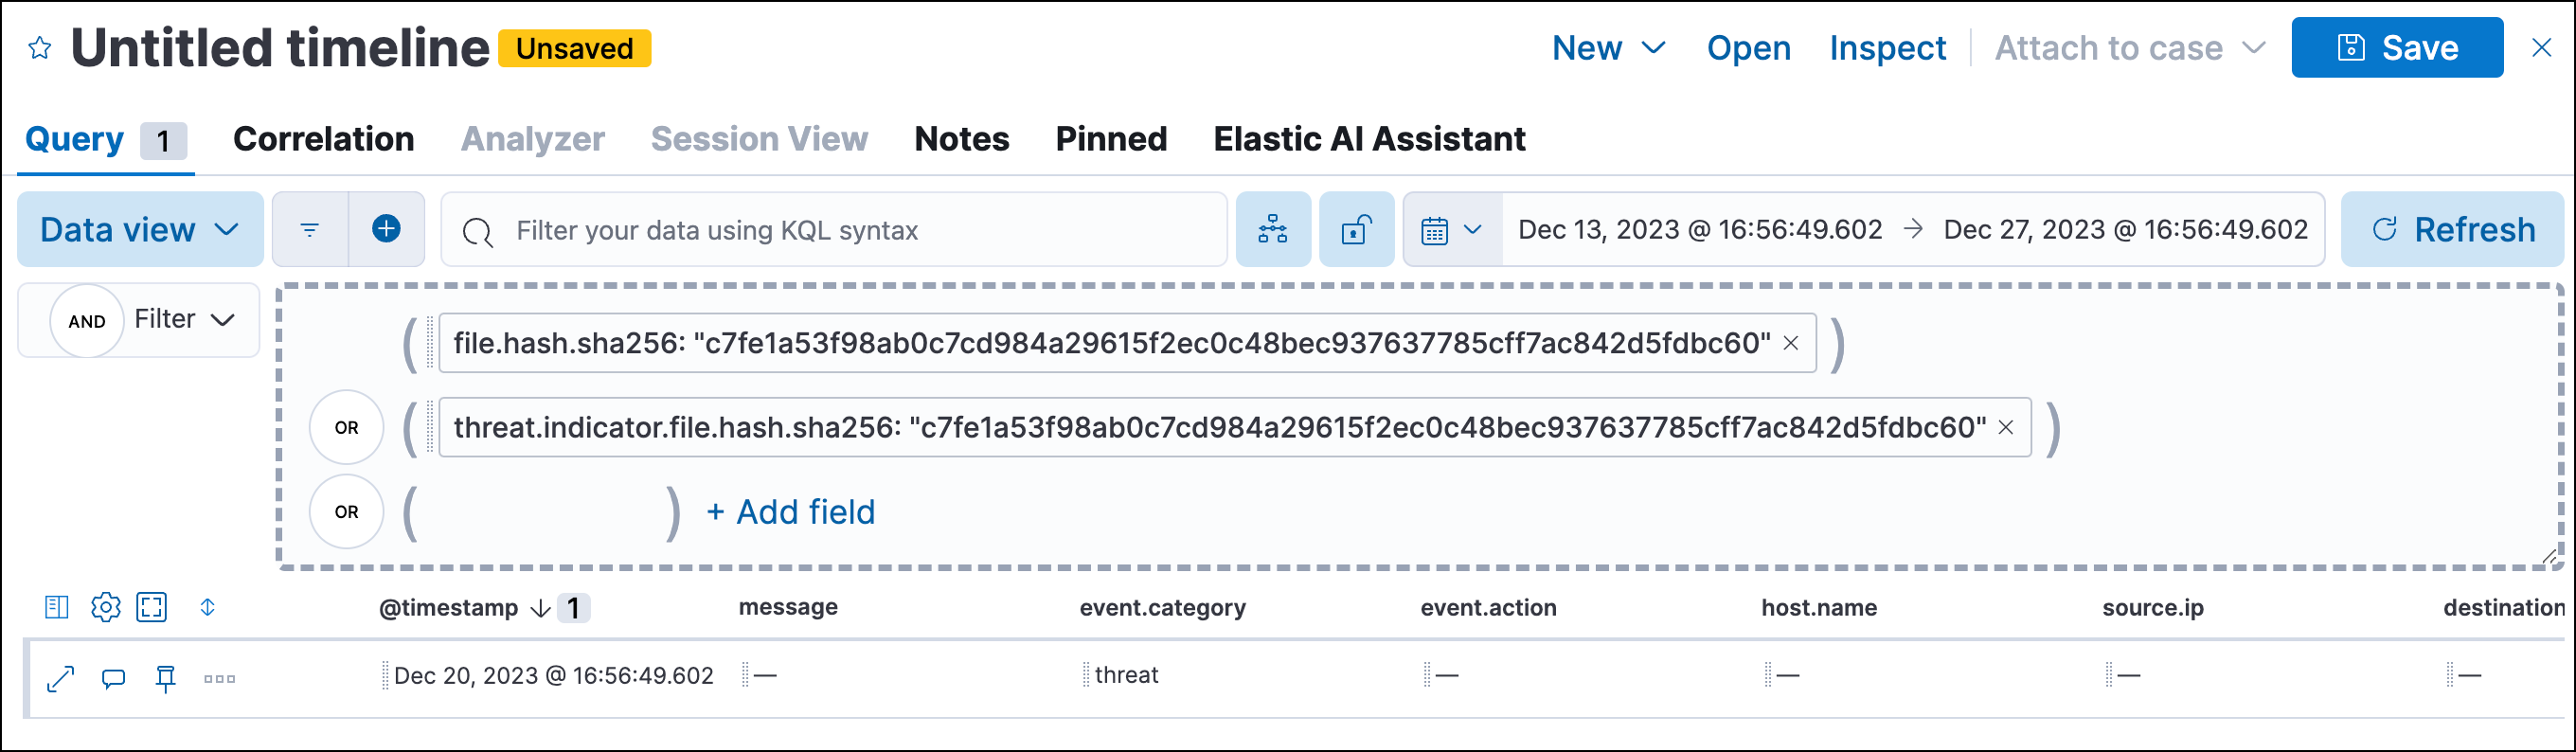Click the favorite star icon beside the title
The image size is (2576, 752).
click(x=40, y=48)
